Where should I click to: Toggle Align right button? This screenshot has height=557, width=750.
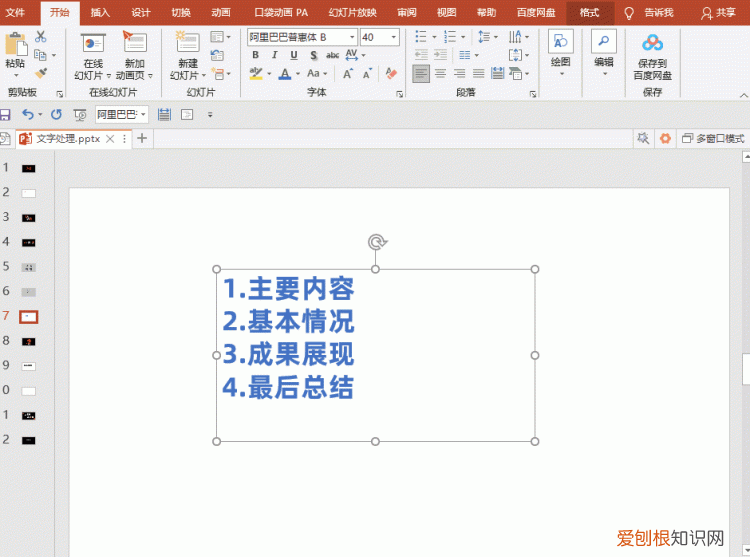459,73
